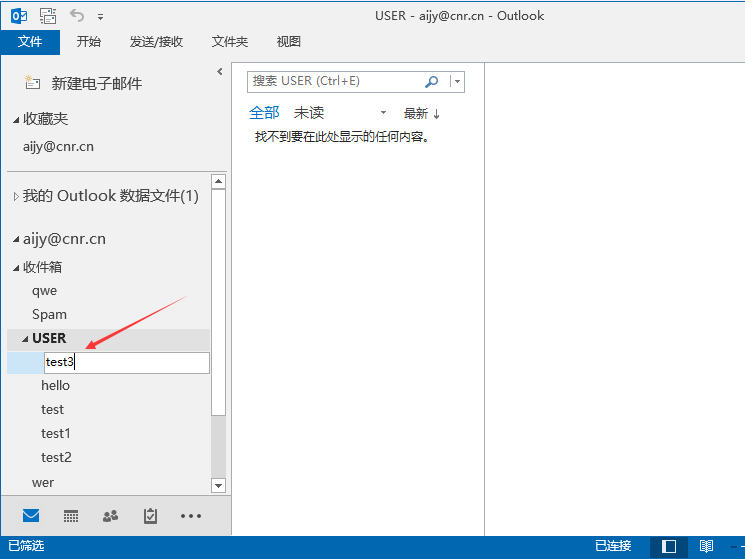Click the Outlook application icon in title bar
The image size is (745, 559).
[x=19, y=16]
